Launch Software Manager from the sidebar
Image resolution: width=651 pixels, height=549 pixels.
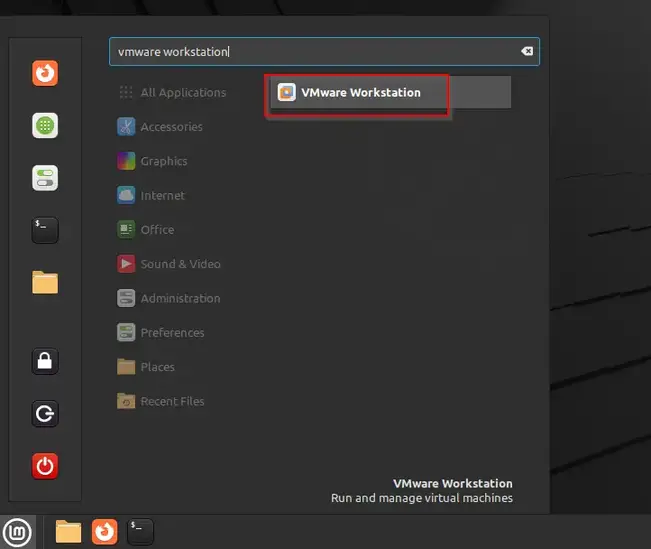[45, 125]
